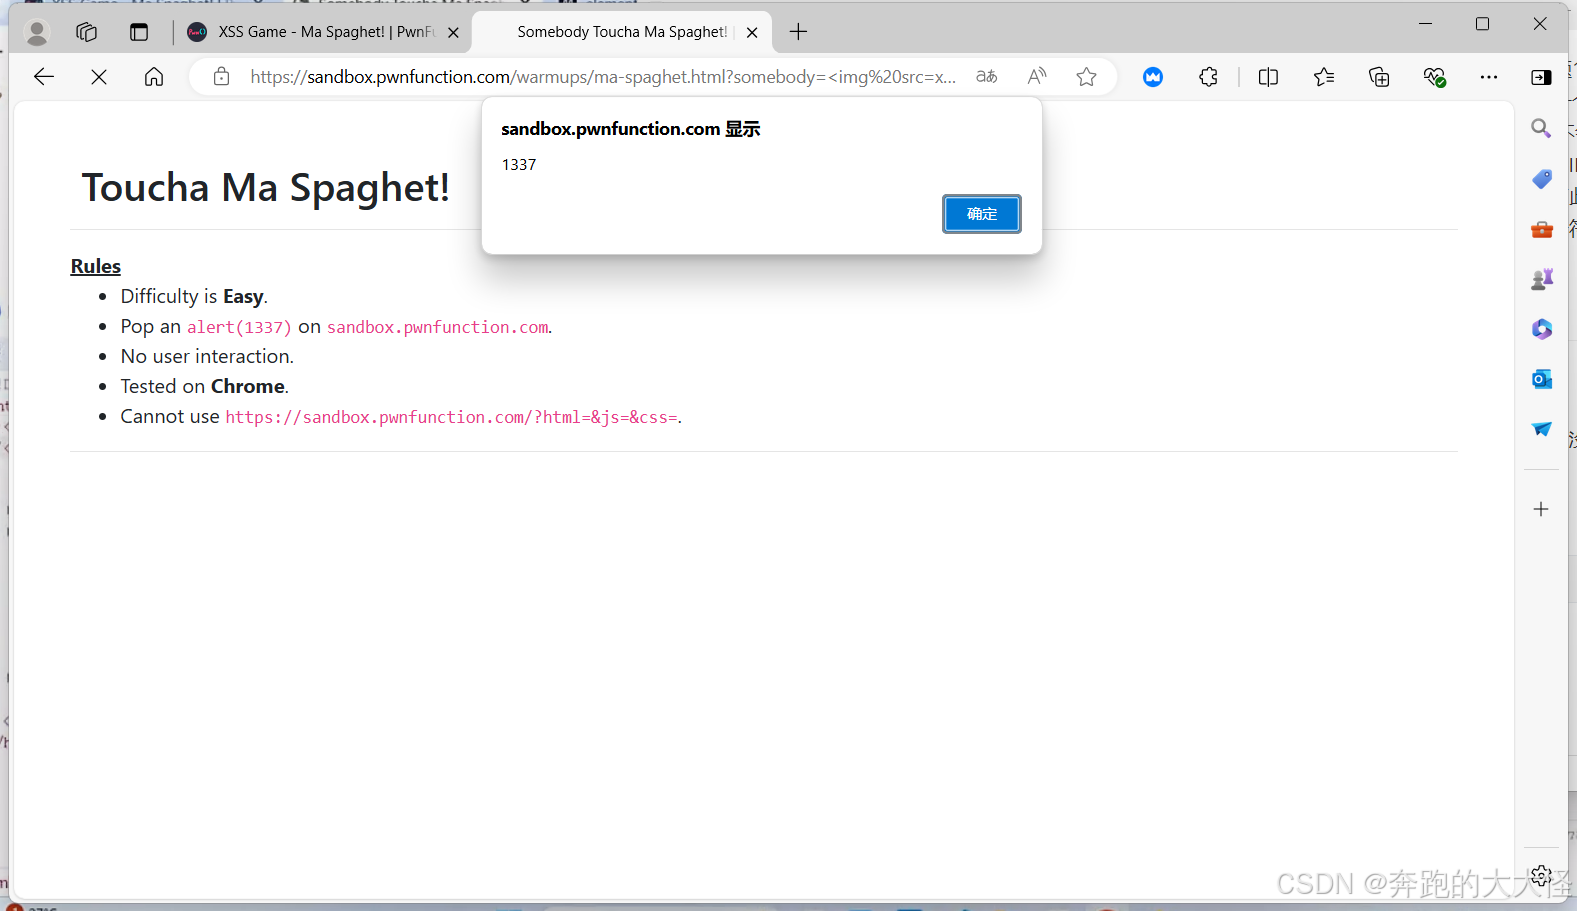This screenshot has height=911, width=1577.
Task: Go back to the previous page
Action: tap(43, 77)
